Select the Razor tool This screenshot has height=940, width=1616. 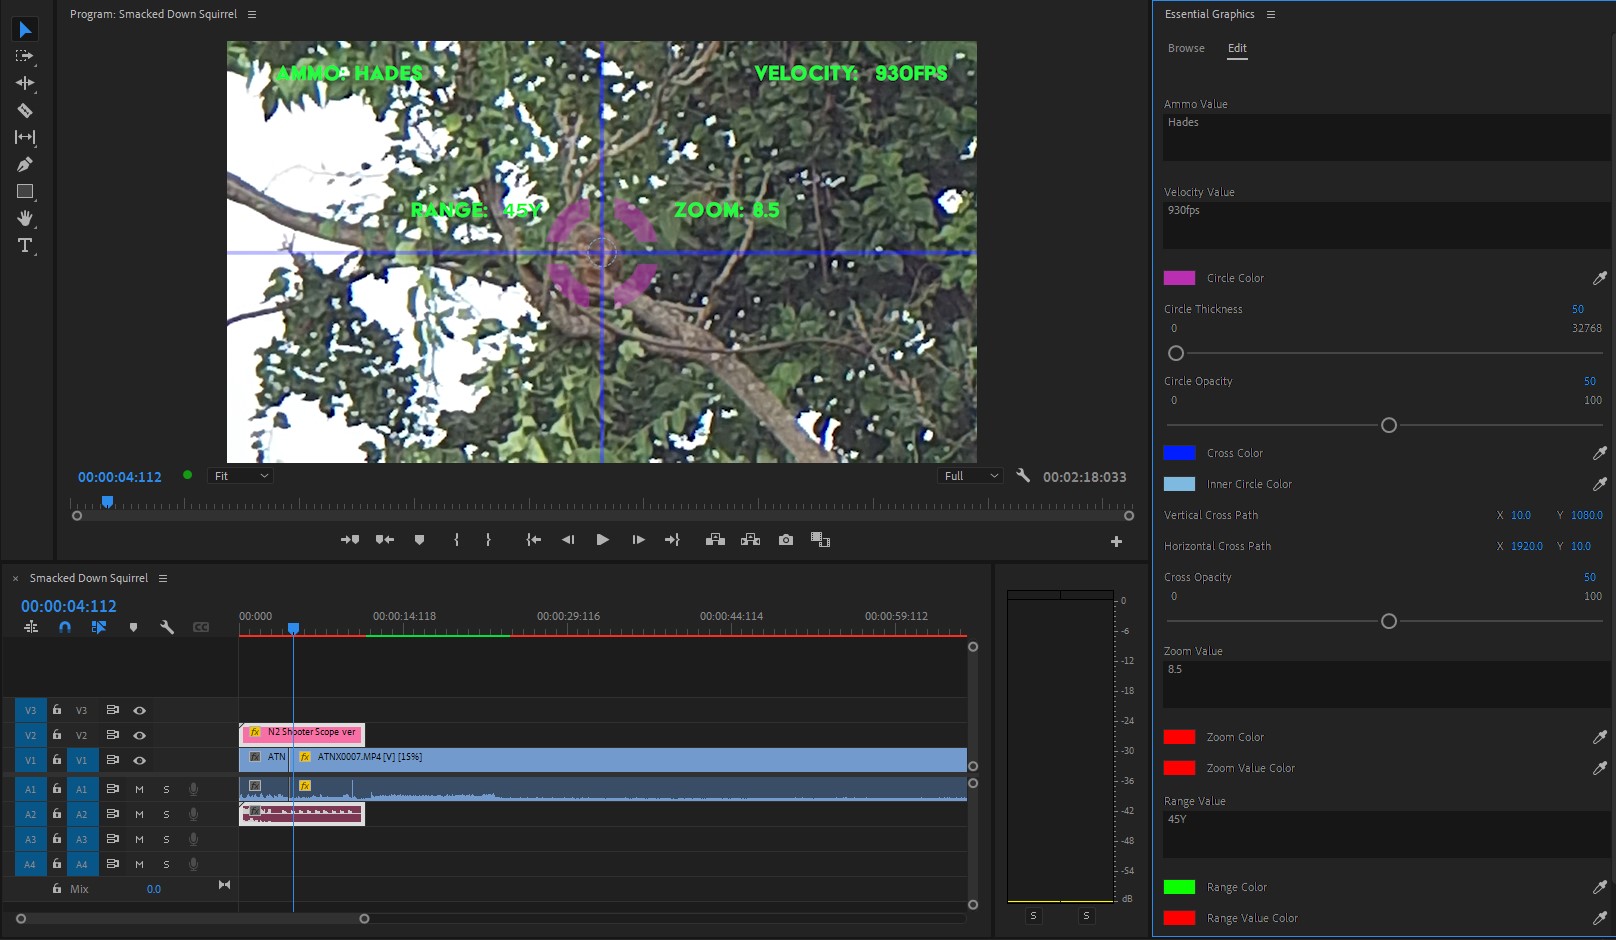(25, 110)
